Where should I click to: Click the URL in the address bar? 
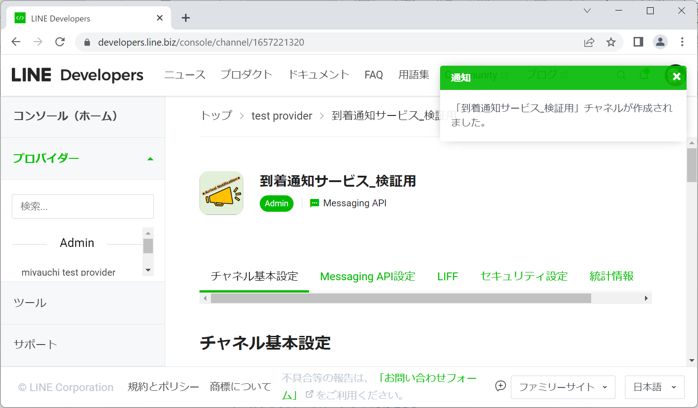(x=201, y=42)
